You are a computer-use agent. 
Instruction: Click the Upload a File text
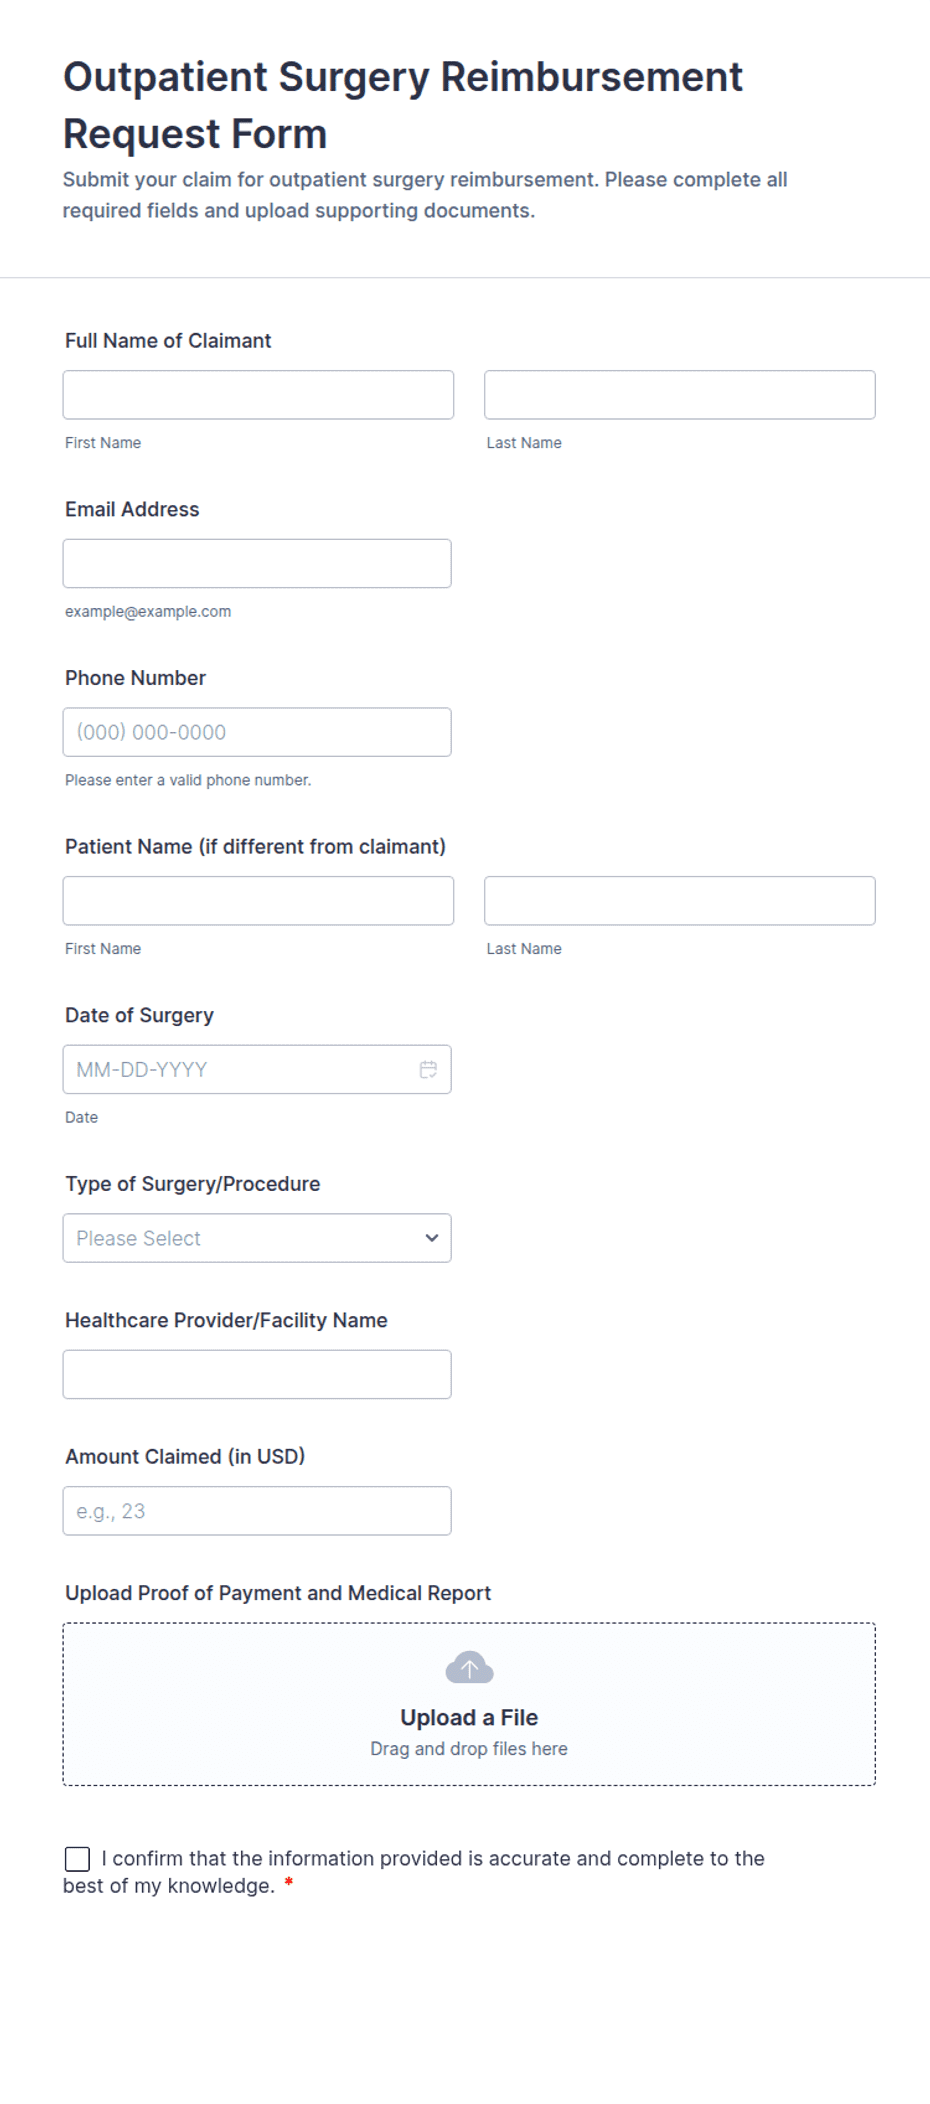(x=469, y=1717)
